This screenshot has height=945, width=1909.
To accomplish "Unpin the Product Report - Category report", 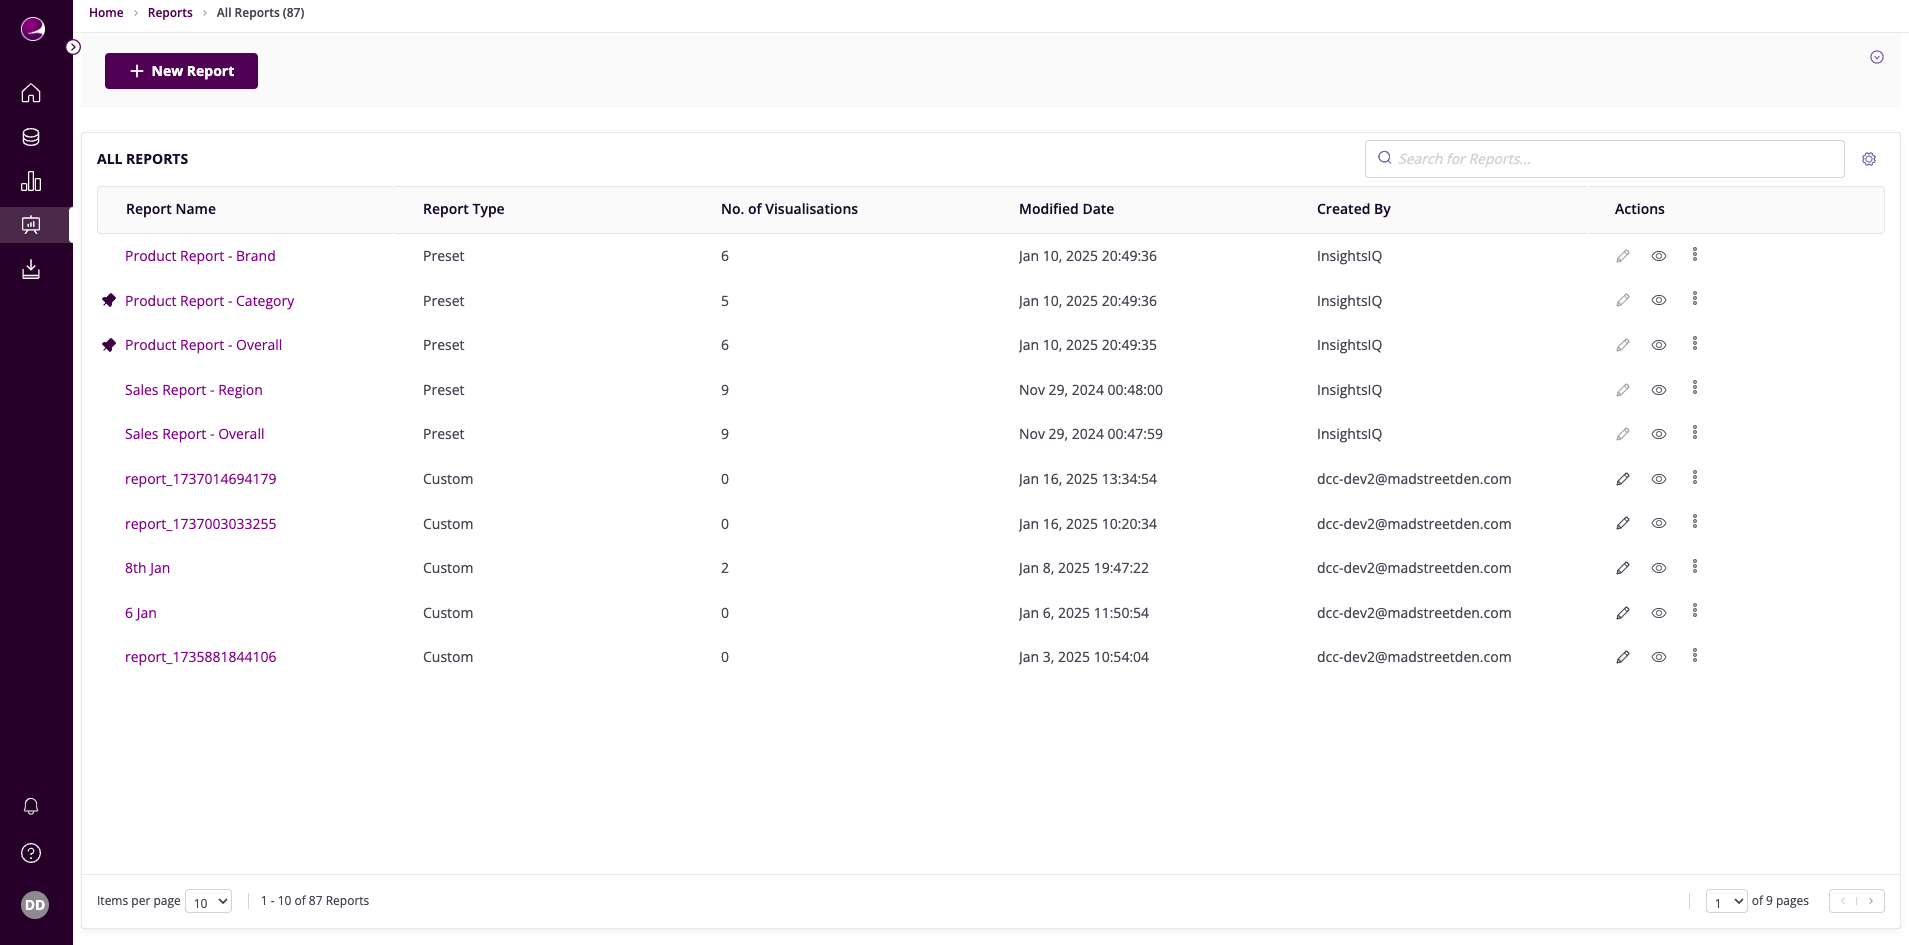I will tap(109, 299).
